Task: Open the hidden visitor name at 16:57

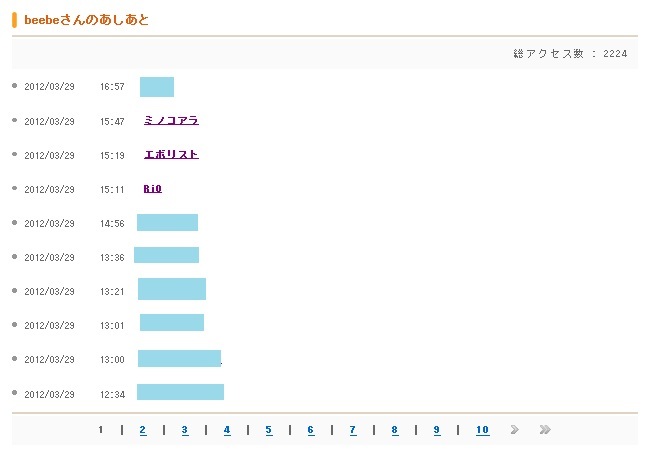Action: point(157,87)
